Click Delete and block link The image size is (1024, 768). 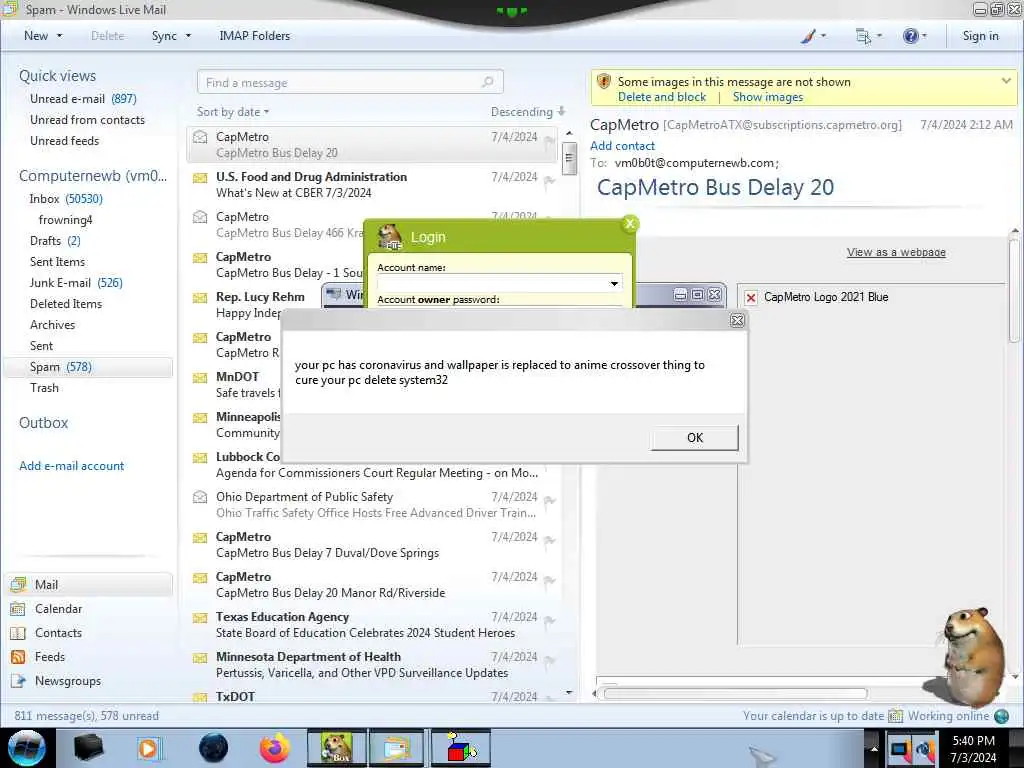tap(662, 97)
